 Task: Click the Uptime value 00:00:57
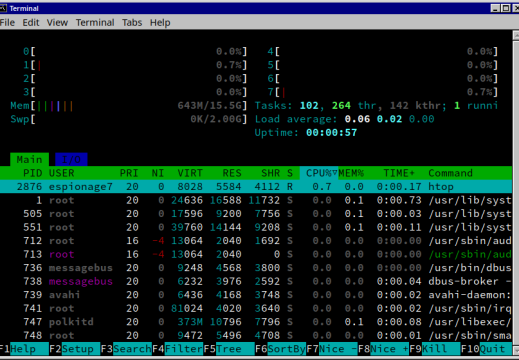331,133
